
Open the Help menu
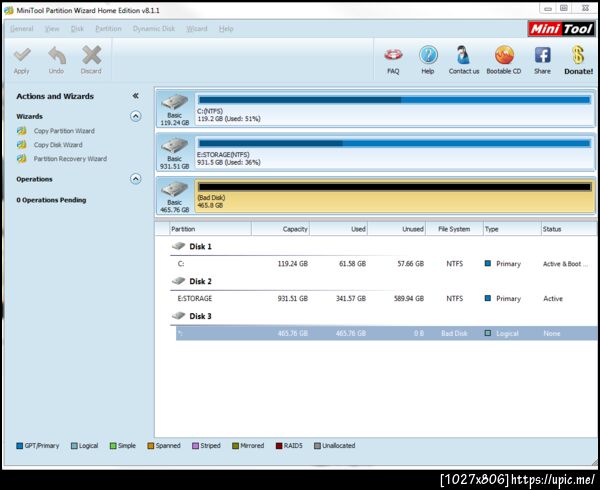pos(226,29)
